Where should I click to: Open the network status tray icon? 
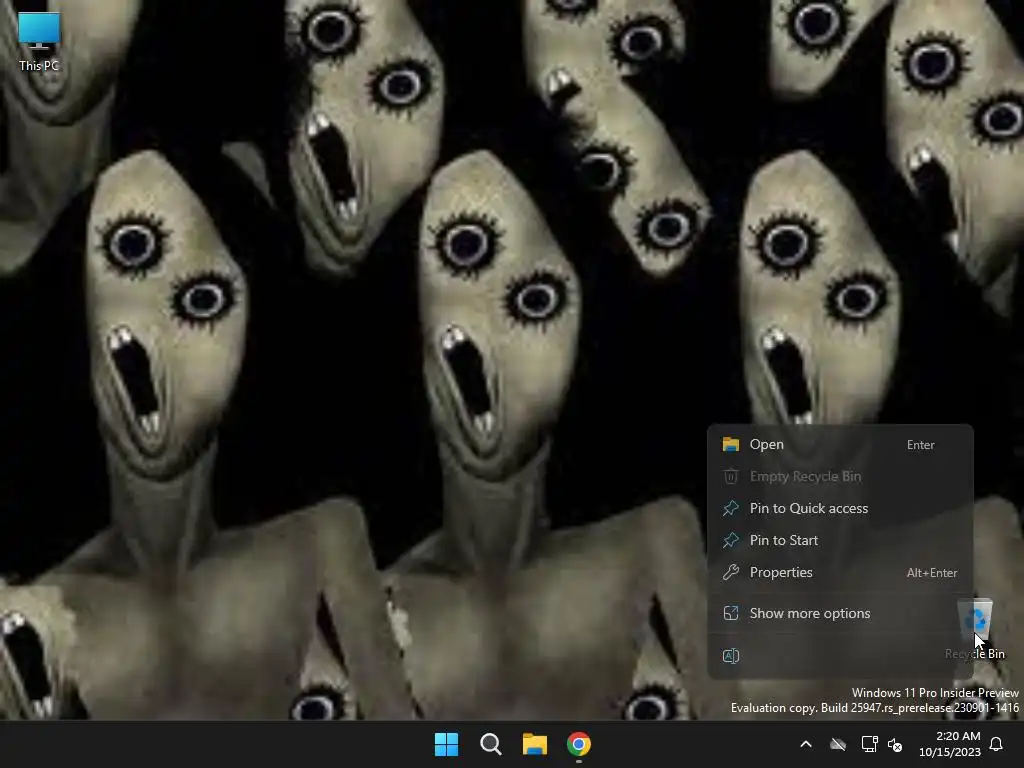point(869,744)
